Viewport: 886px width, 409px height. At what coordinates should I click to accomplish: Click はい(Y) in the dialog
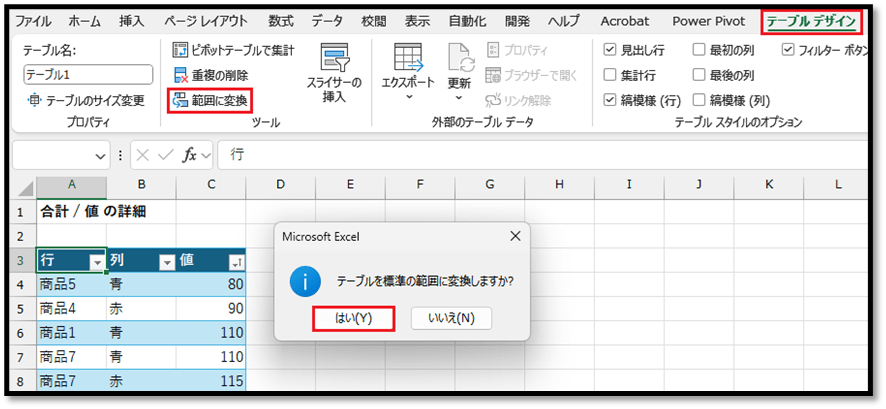(351, 319)
